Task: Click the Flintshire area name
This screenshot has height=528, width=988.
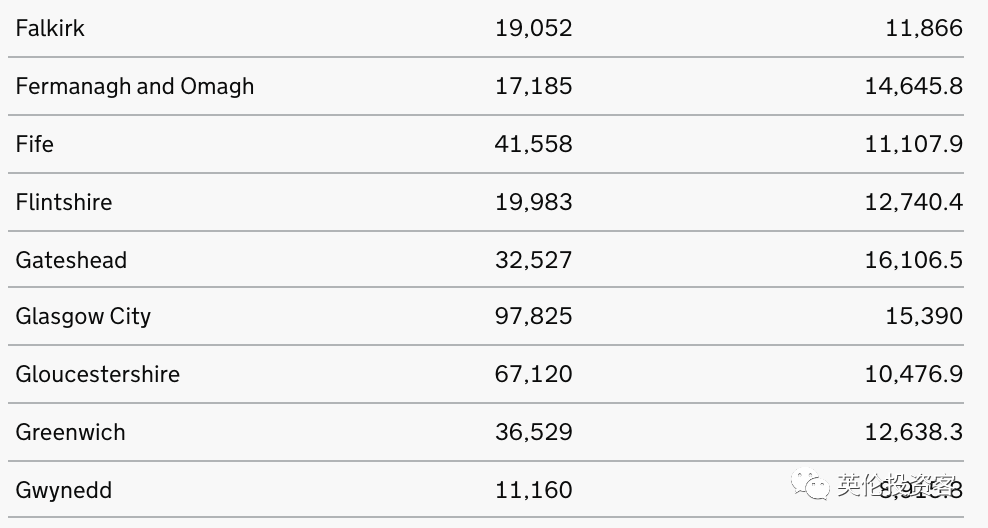Action: point(64,202)
